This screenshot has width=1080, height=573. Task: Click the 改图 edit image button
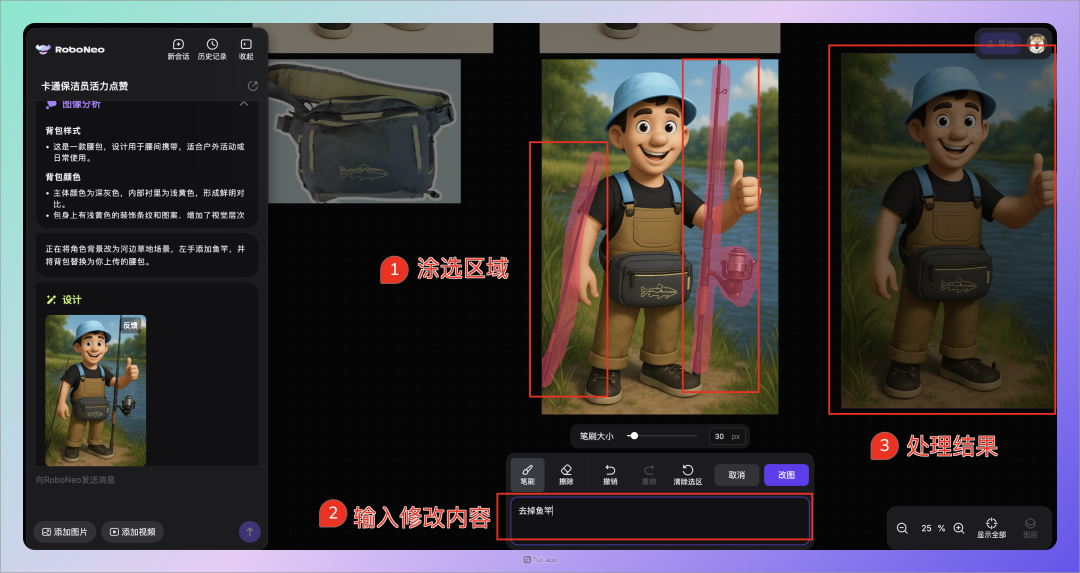pyautogui.click(x=786, y=475)
